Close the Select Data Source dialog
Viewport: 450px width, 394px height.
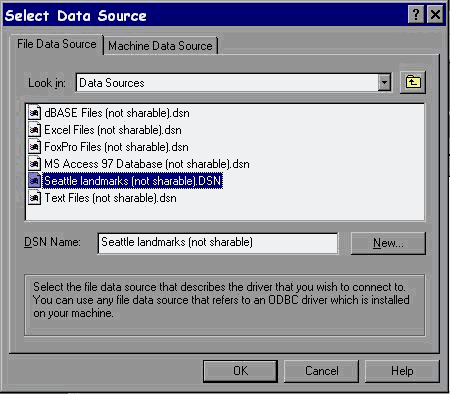point(435,15)
